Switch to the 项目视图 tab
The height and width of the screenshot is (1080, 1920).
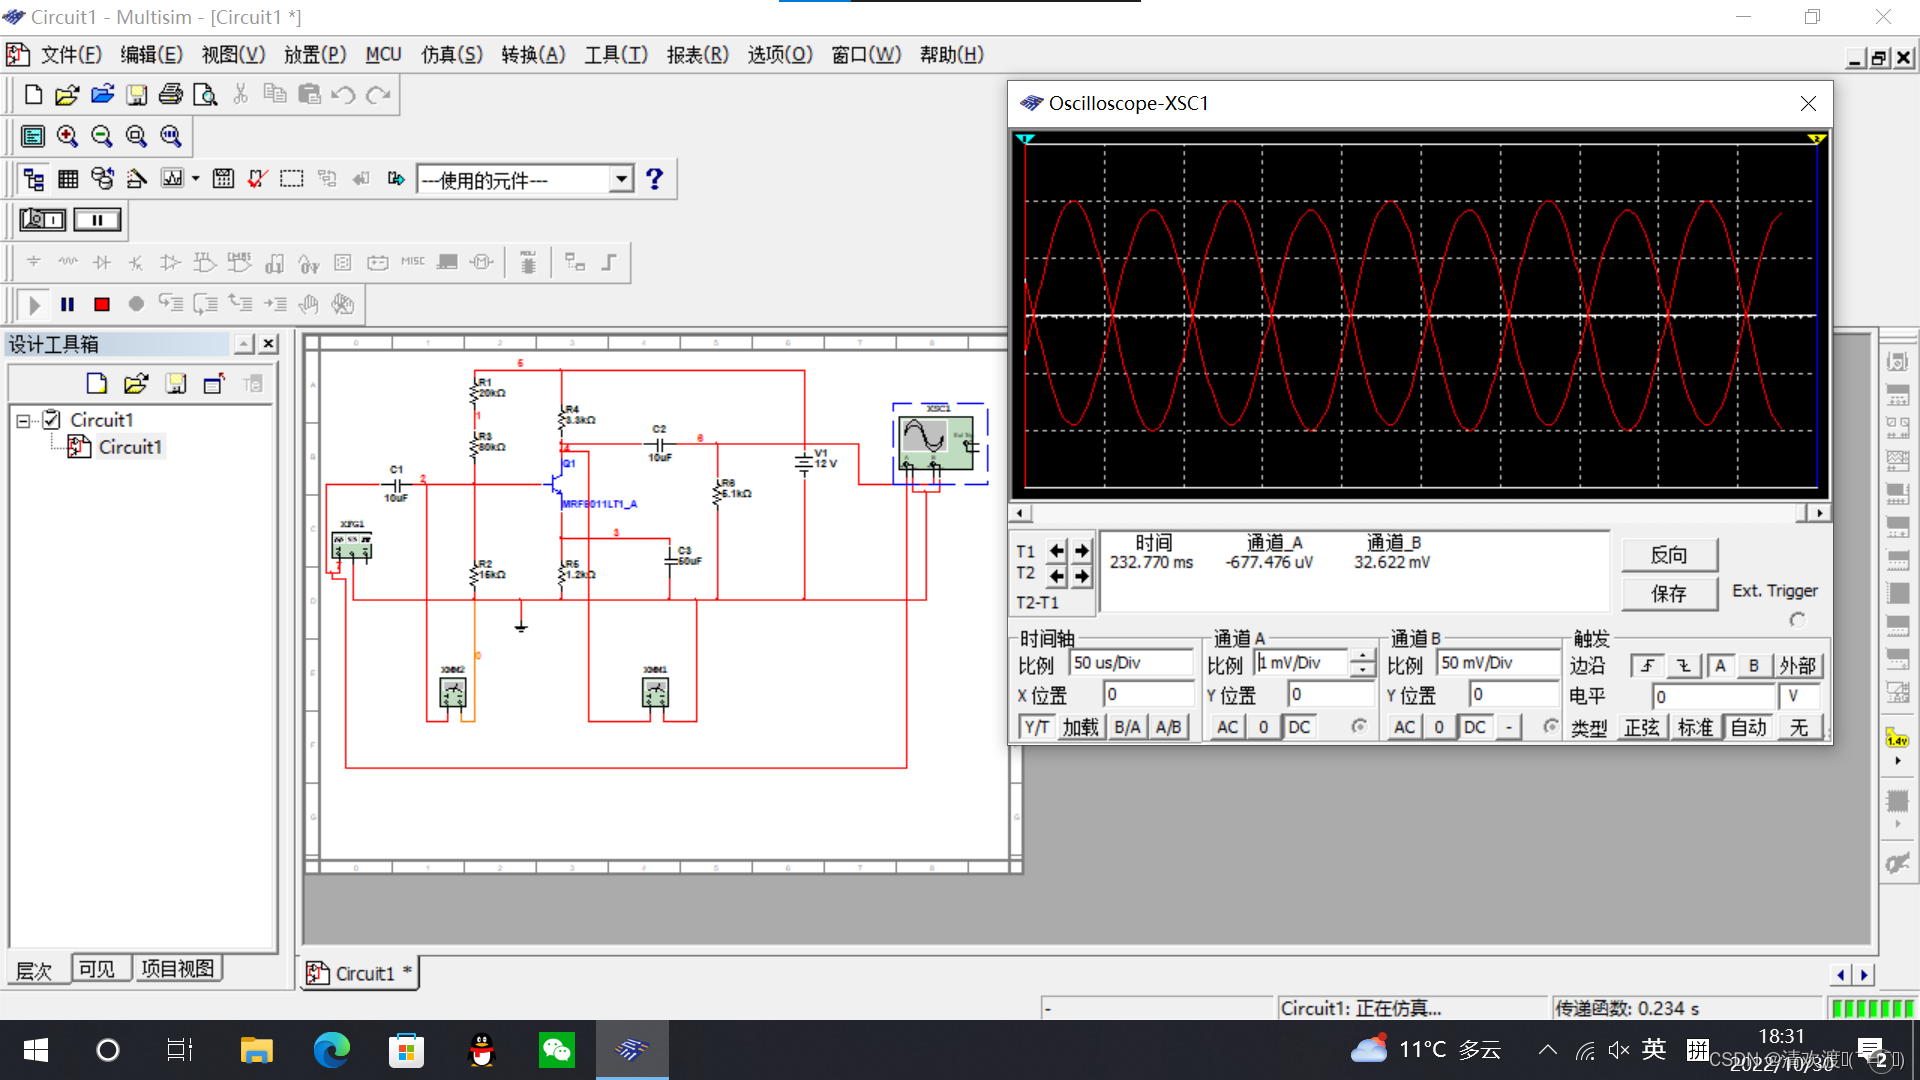(177, 969)
